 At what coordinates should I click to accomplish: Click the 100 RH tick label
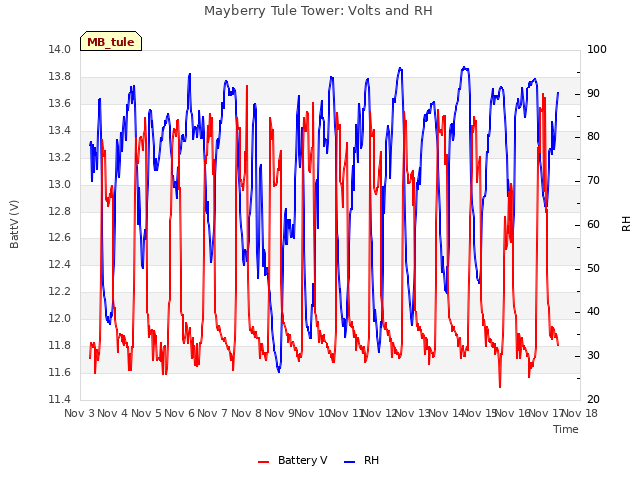click(597, 49)
